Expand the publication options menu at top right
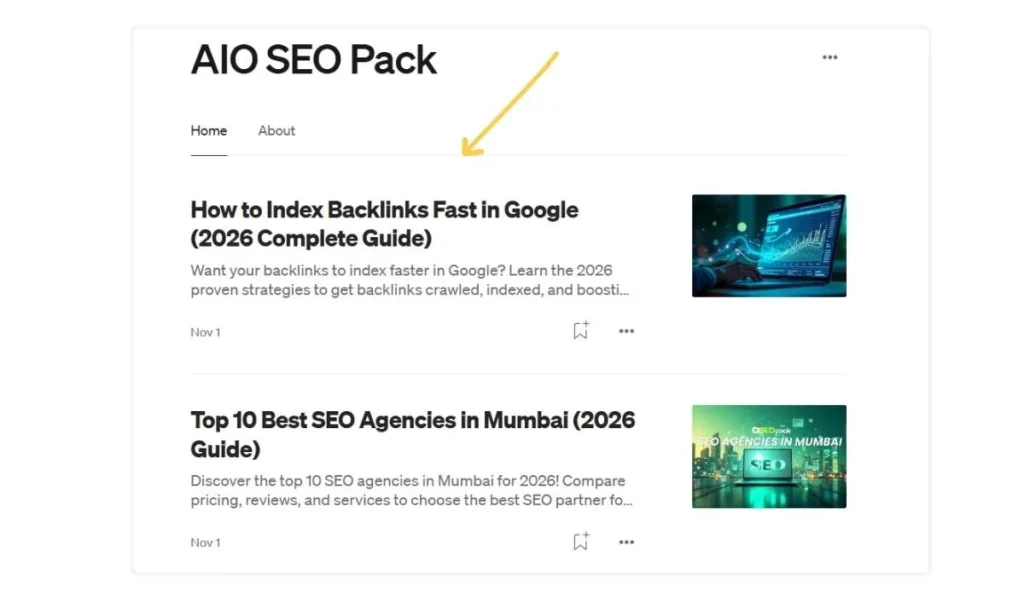Screen dimensions: 1024x597 tap(829, 57)
